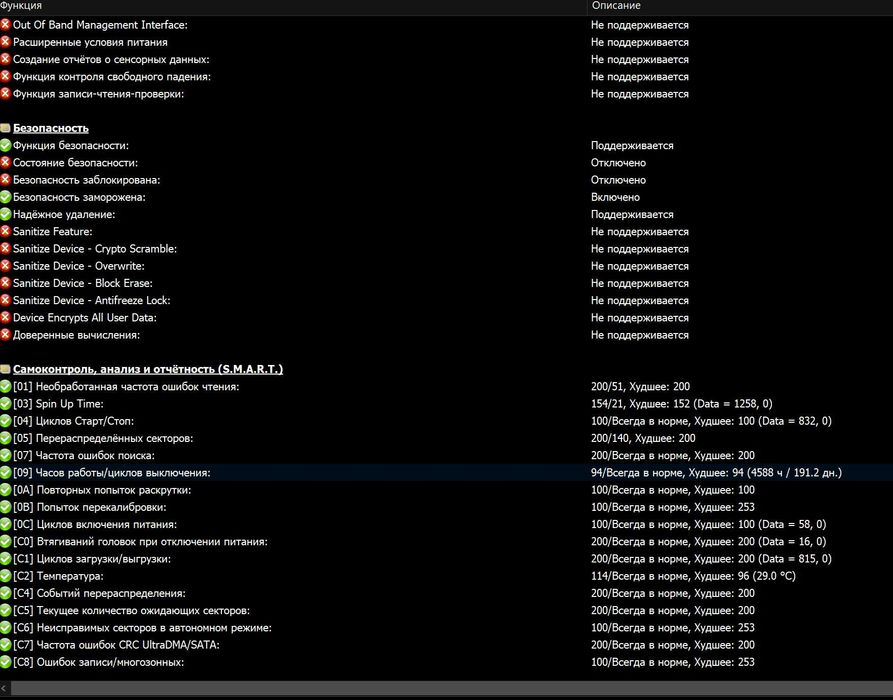Click the folder icon beside the S.M.A.R.T. section heading
Screen dimensions: 893x700
tap(6, 369)
